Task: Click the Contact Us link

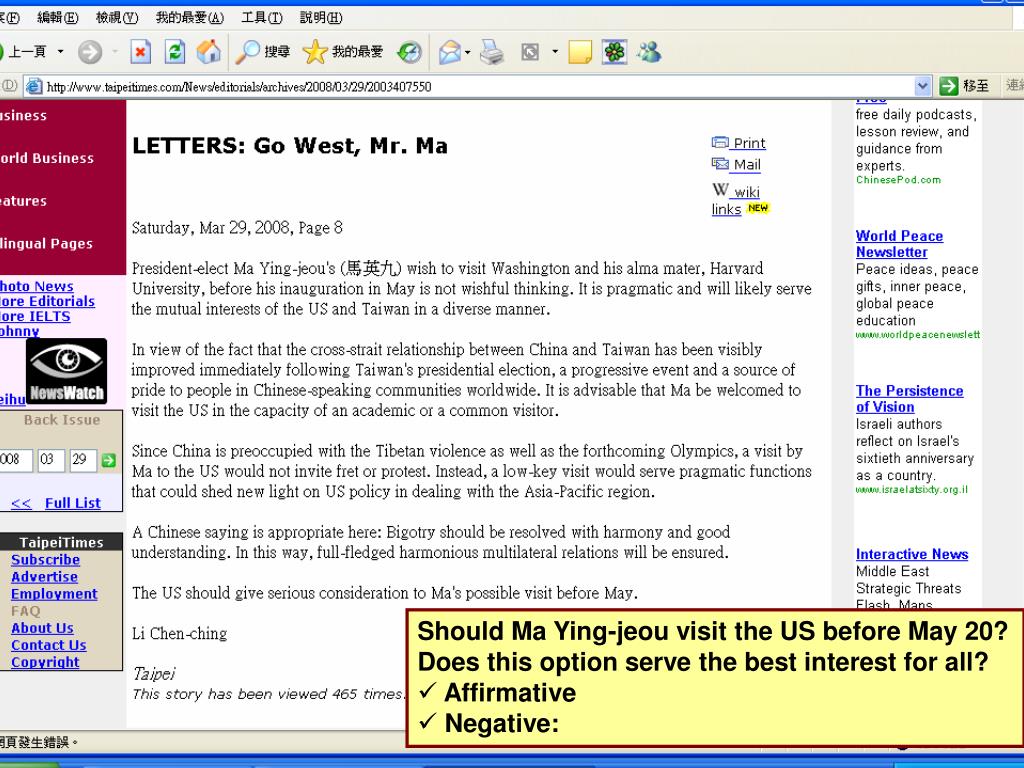Action: [48, 645]
